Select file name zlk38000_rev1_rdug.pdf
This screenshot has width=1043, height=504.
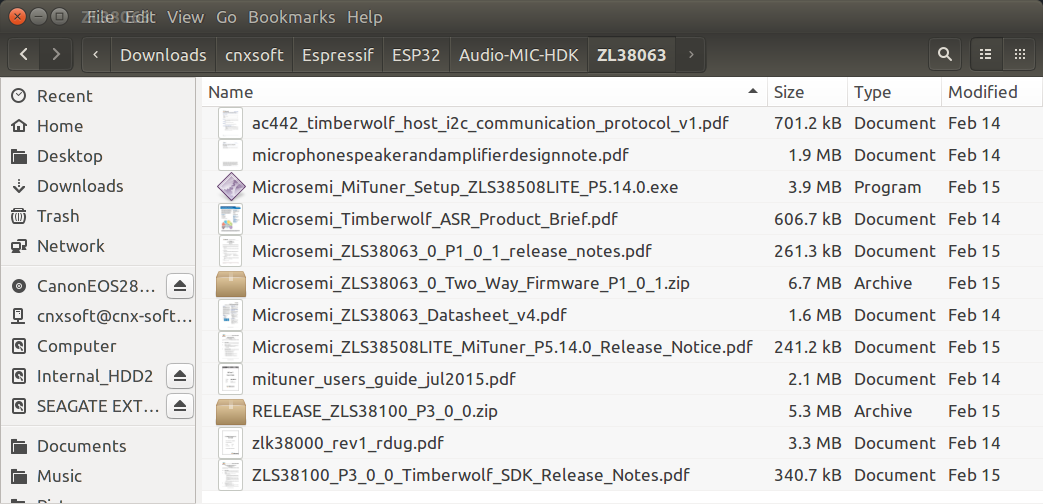348,443
